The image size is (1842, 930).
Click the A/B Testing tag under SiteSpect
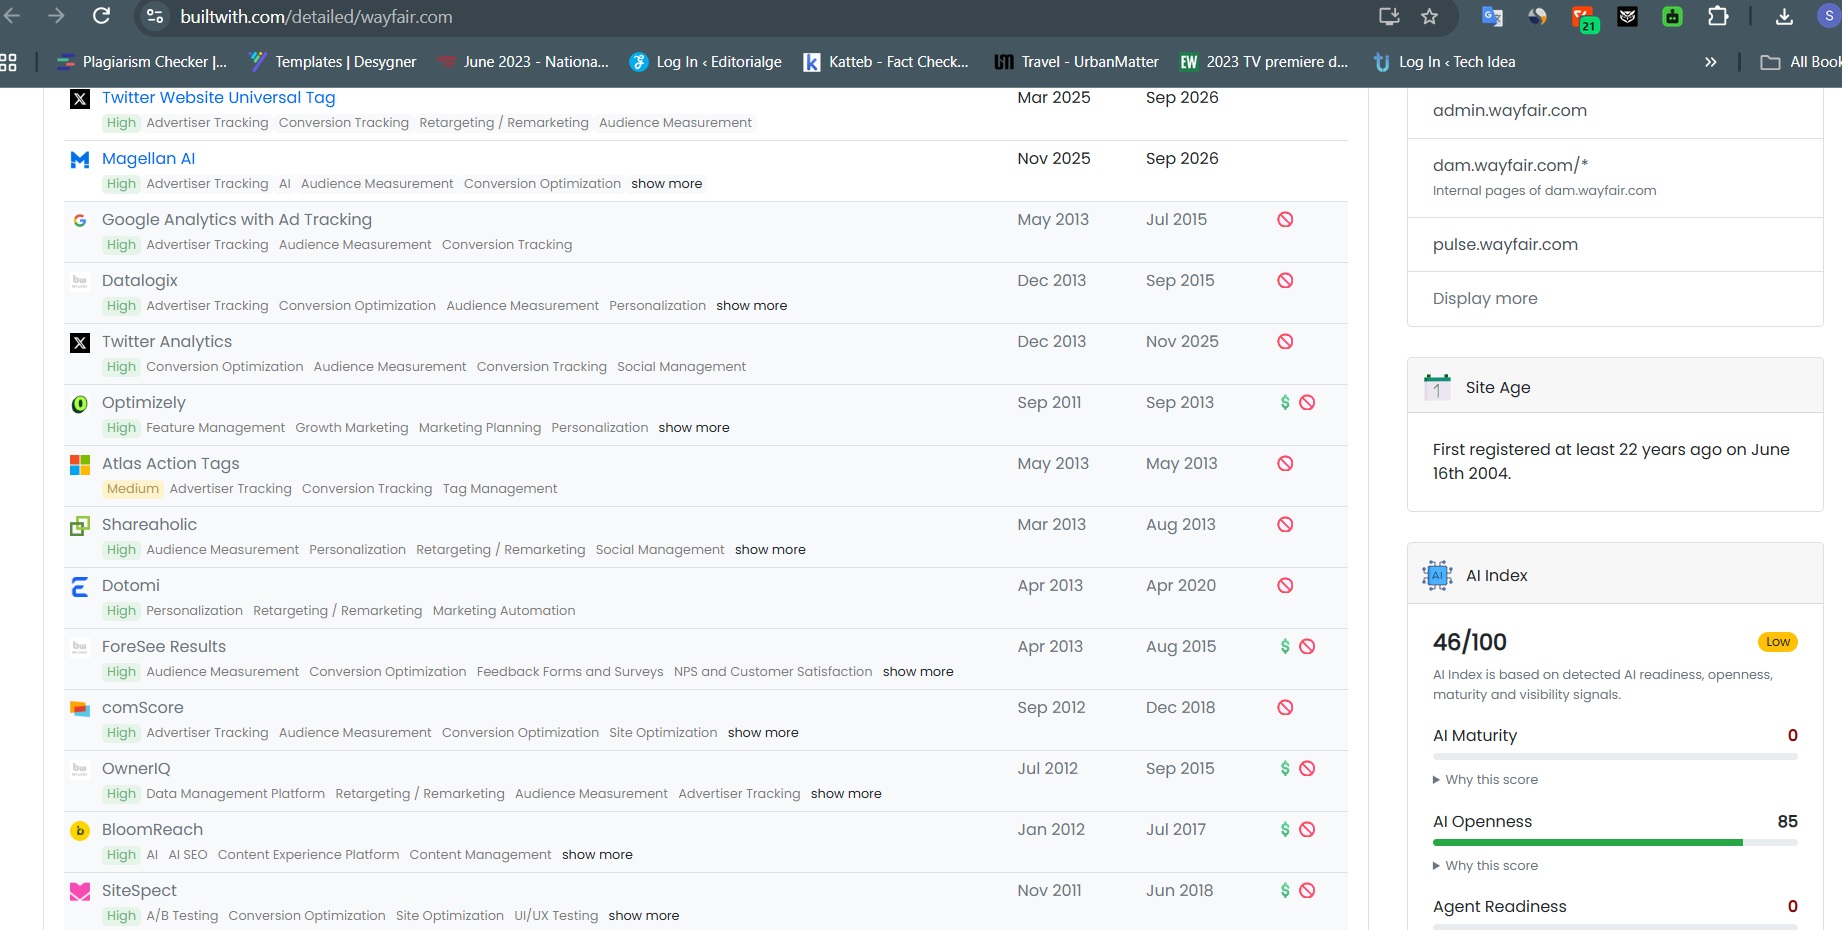[182, 916]
